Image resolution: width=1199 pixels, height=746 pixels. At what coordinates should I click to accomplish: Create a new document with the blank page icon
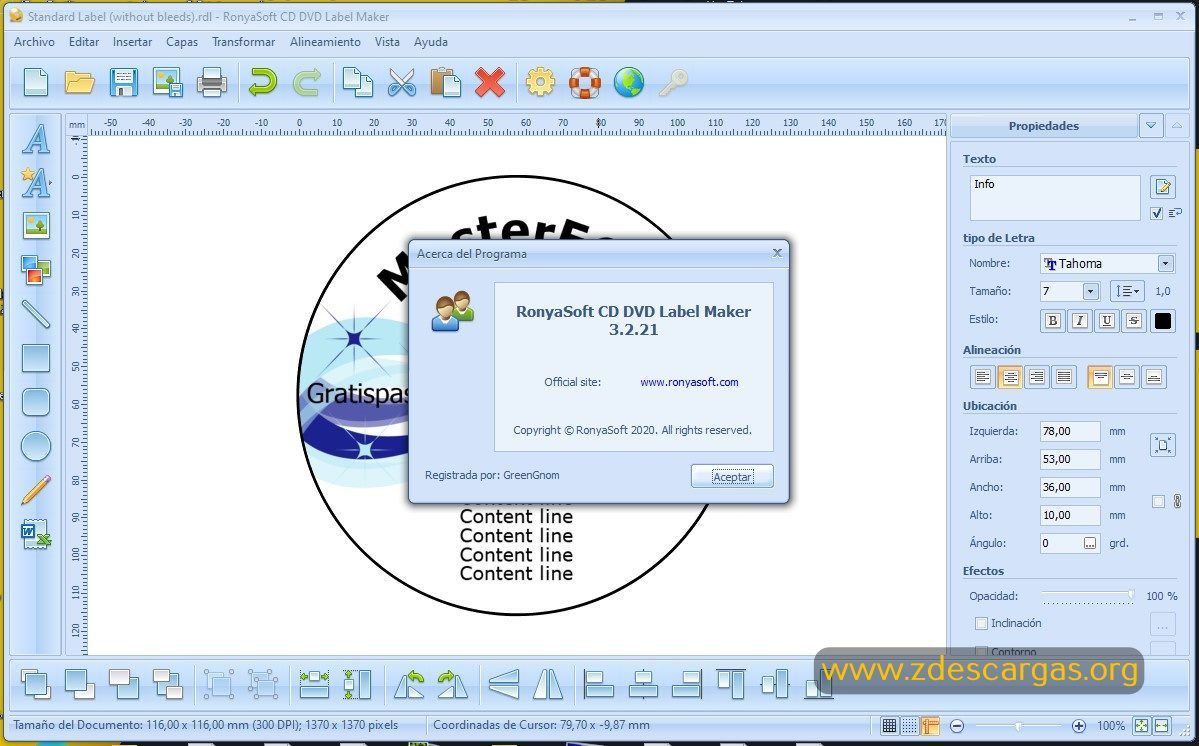tap(36, 82)
